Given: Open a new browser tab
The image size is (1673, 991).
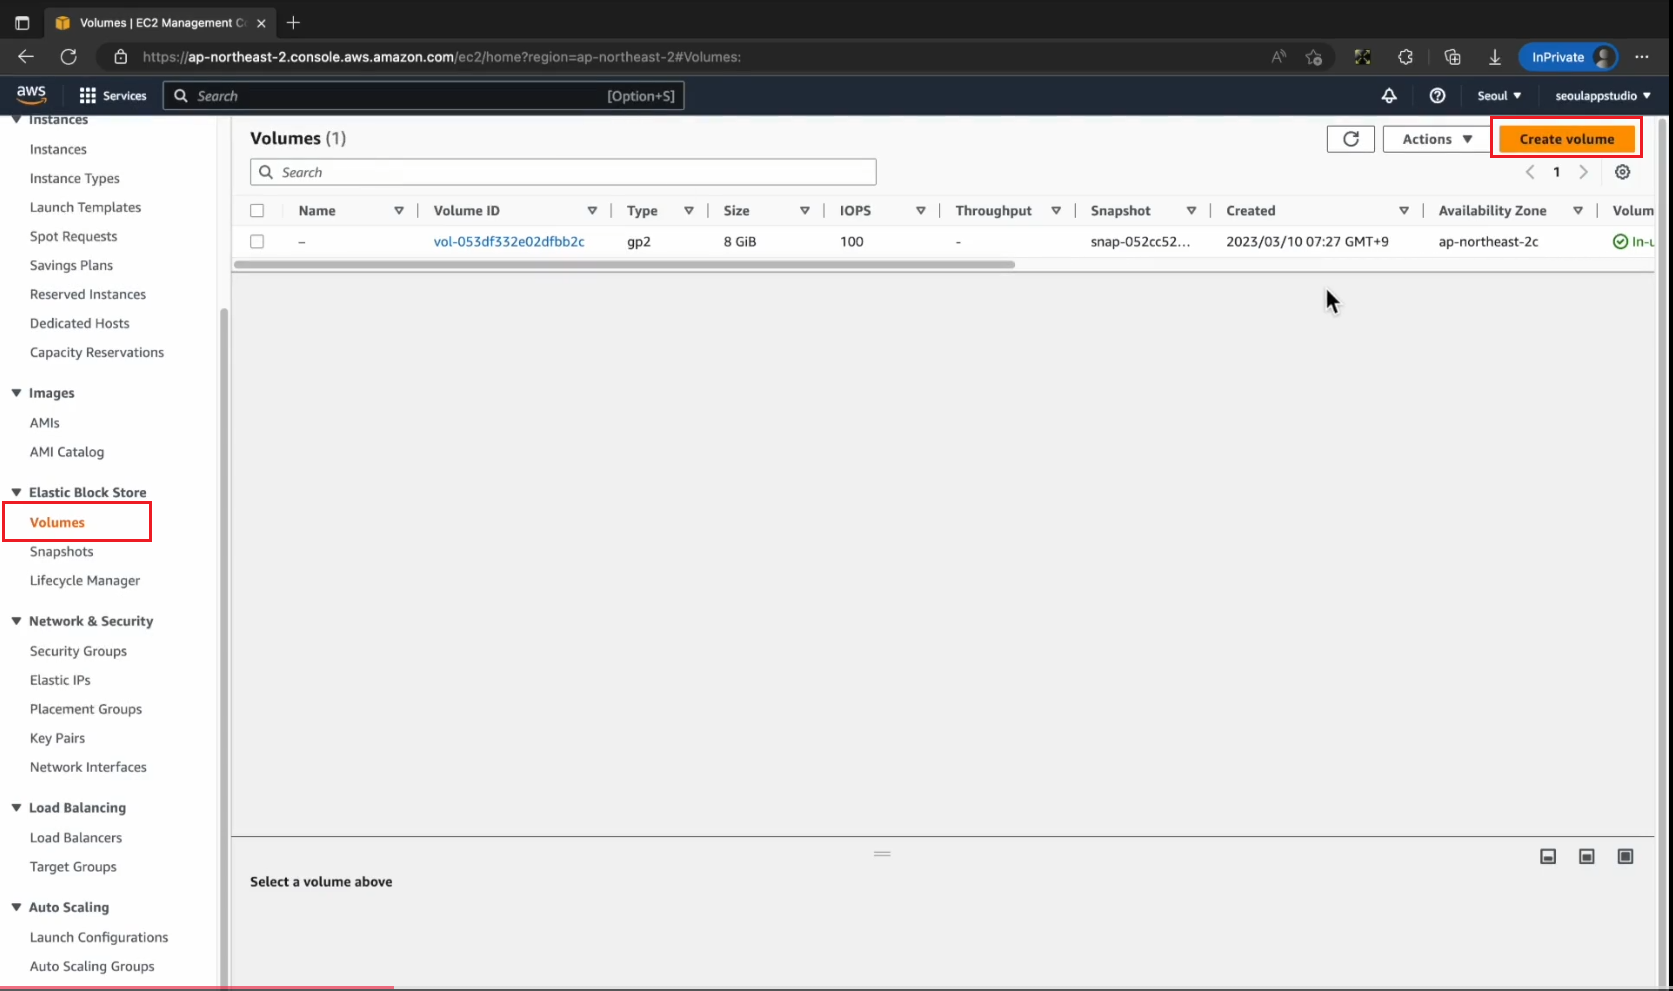Looking at the screenshot, I should click(x=293, y=22).
